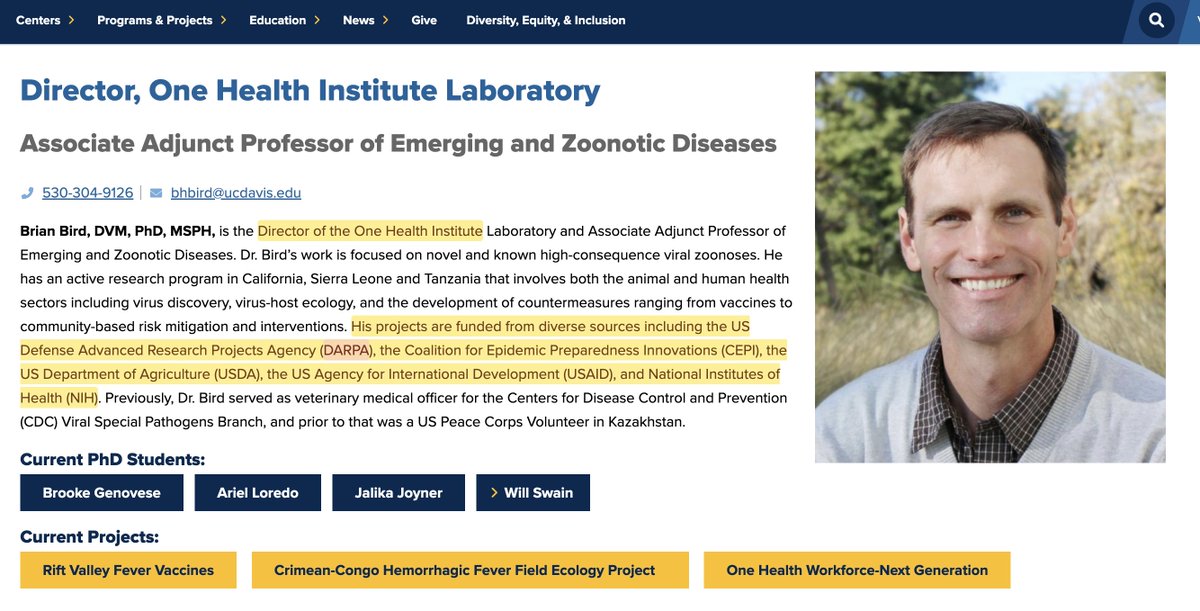Open Diversity, Equity, & Inclusion menu item
Screen dimensions: 1200x611
[x=546, y=20]
